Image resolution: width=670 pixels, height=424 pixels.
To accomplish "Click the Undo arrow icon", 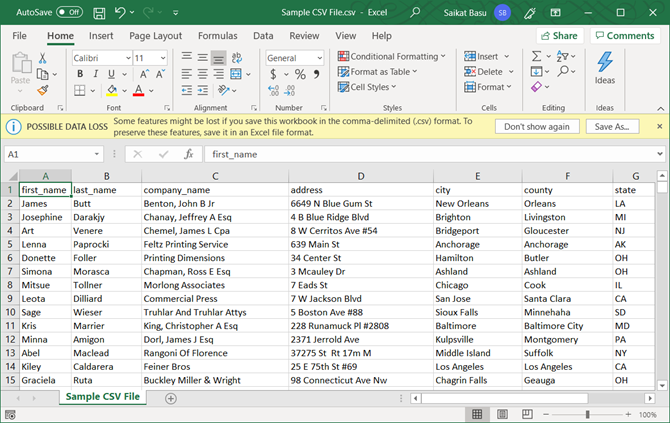I will (121, 12).
